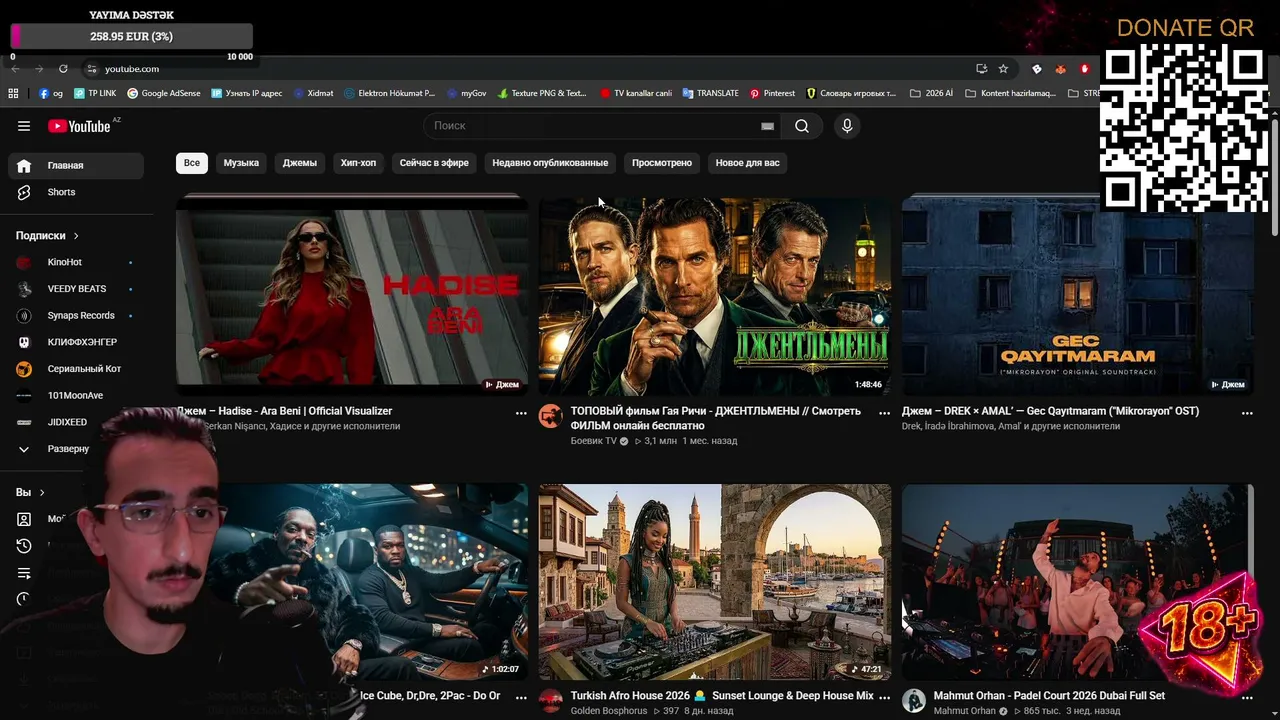Click the Watch later icon in the sidebar
The width and height of the screenshot is (1280, 720).
pyautogui.click(x=24, y=599)
